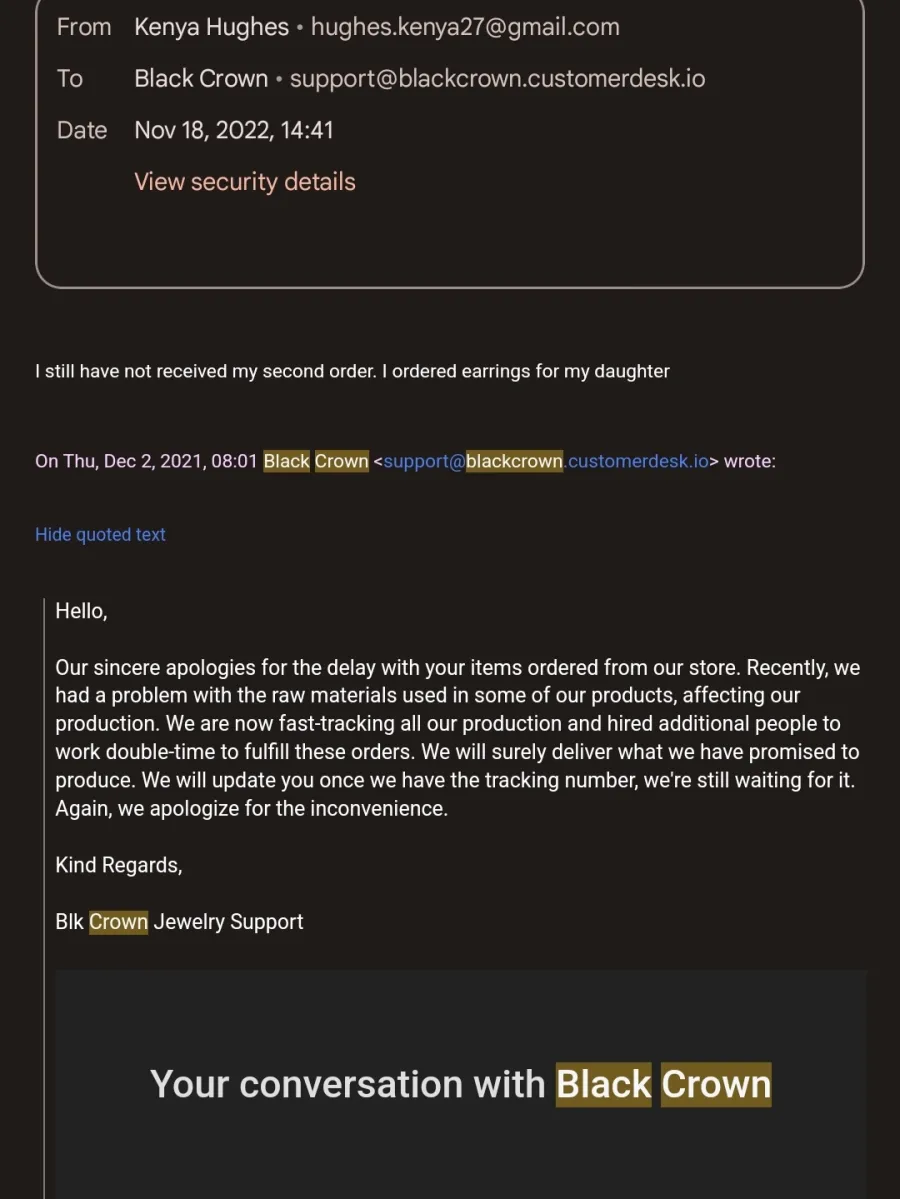
Task: Click the sender name Kenya Hughes
Action: coord(211,27)
